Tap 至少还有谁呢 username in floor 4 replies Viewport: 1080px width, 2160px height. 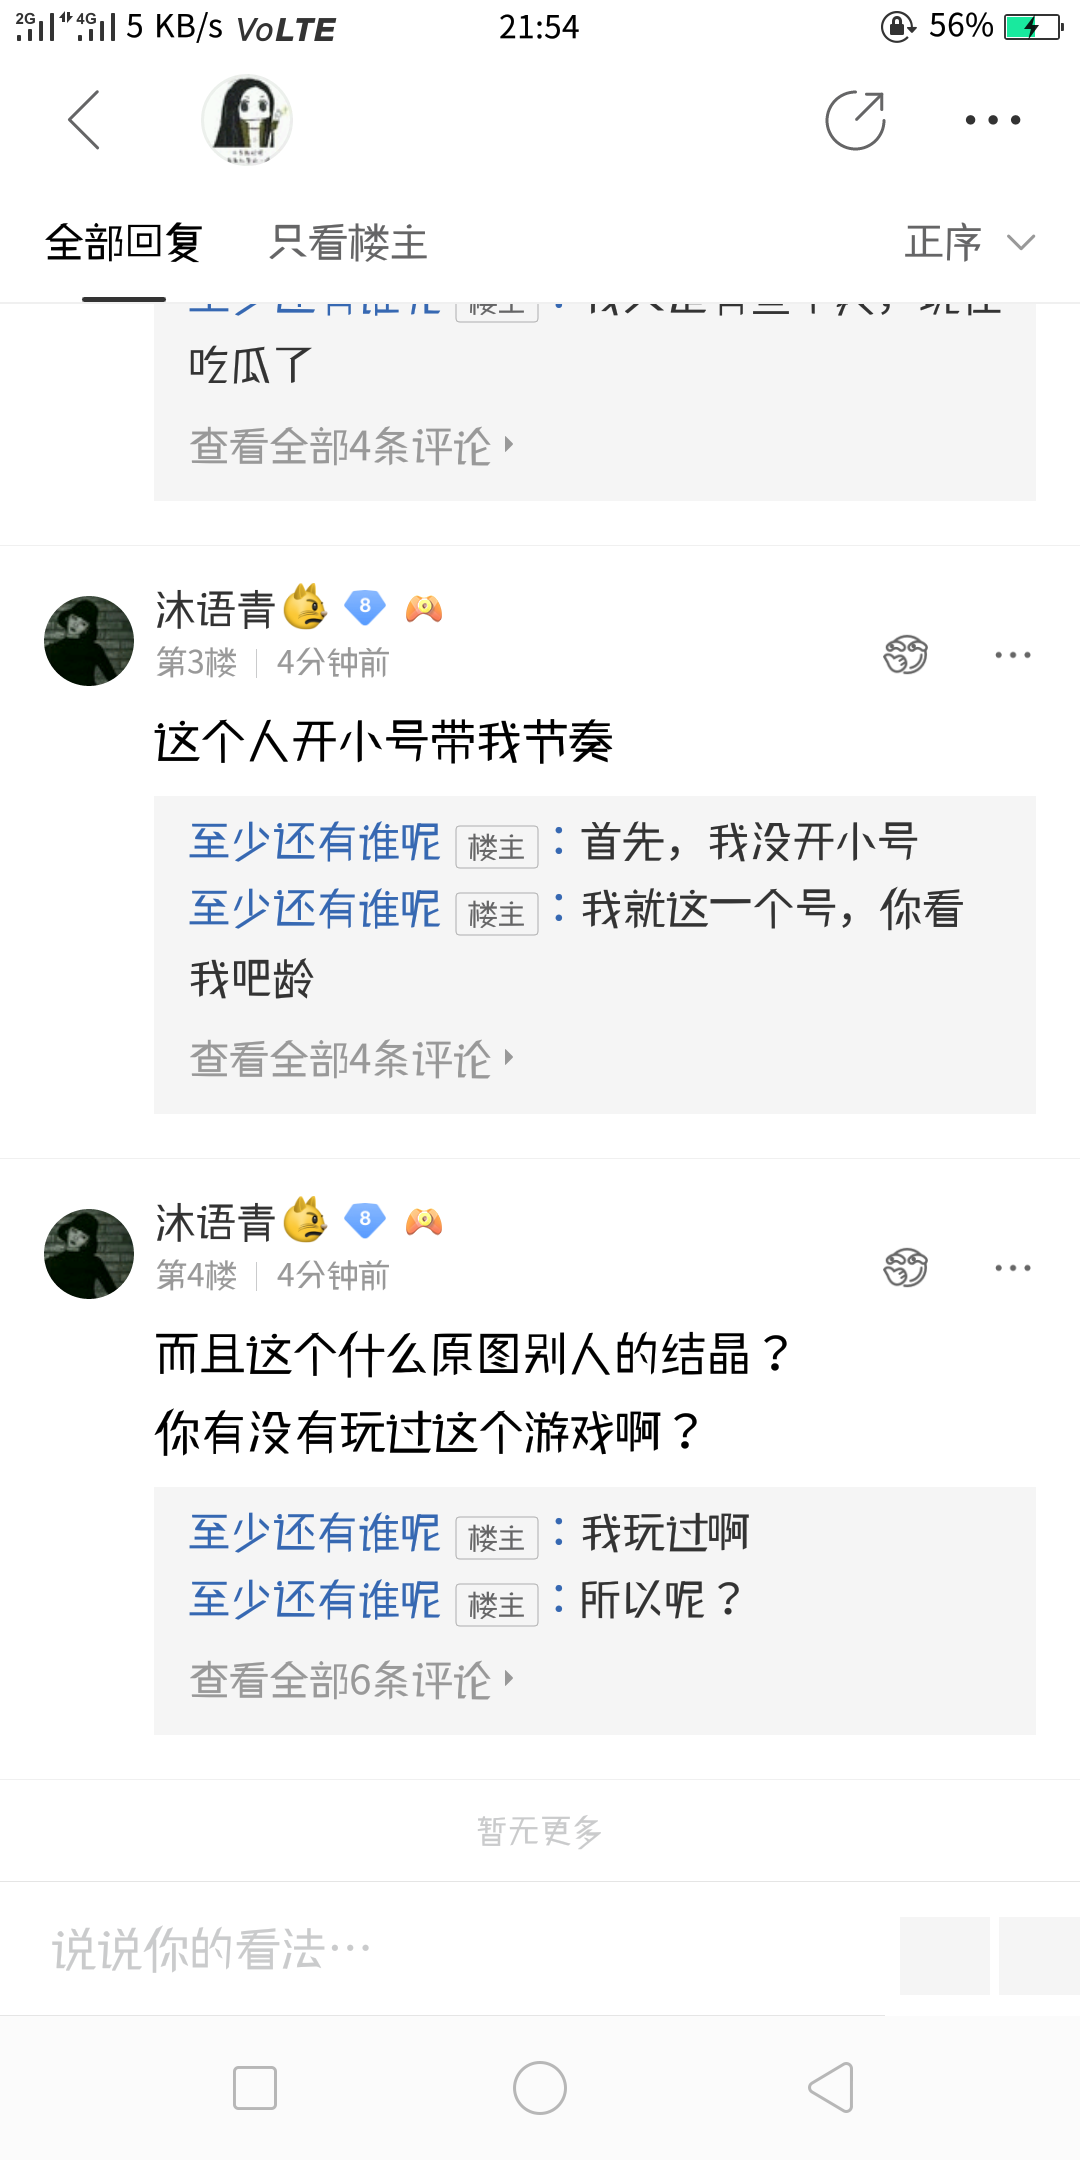tap(315, 1533)
